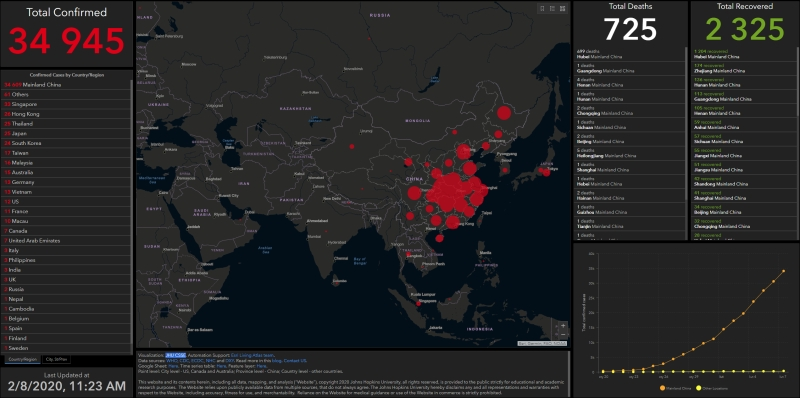Select Thailand in confirmed cases list
800x398 pixels.
pos(66,123)
